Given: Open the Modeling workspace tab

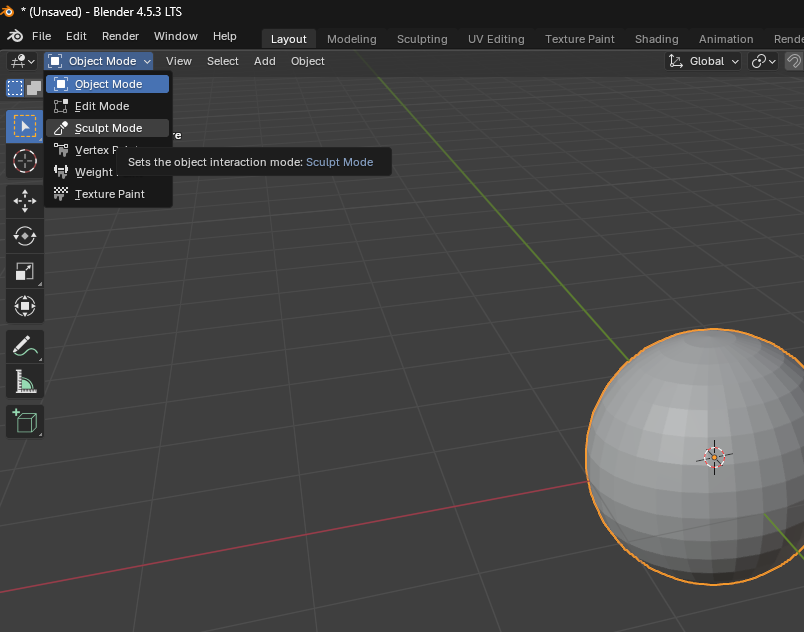Looking at the screenshot, I should click(351, 39).
